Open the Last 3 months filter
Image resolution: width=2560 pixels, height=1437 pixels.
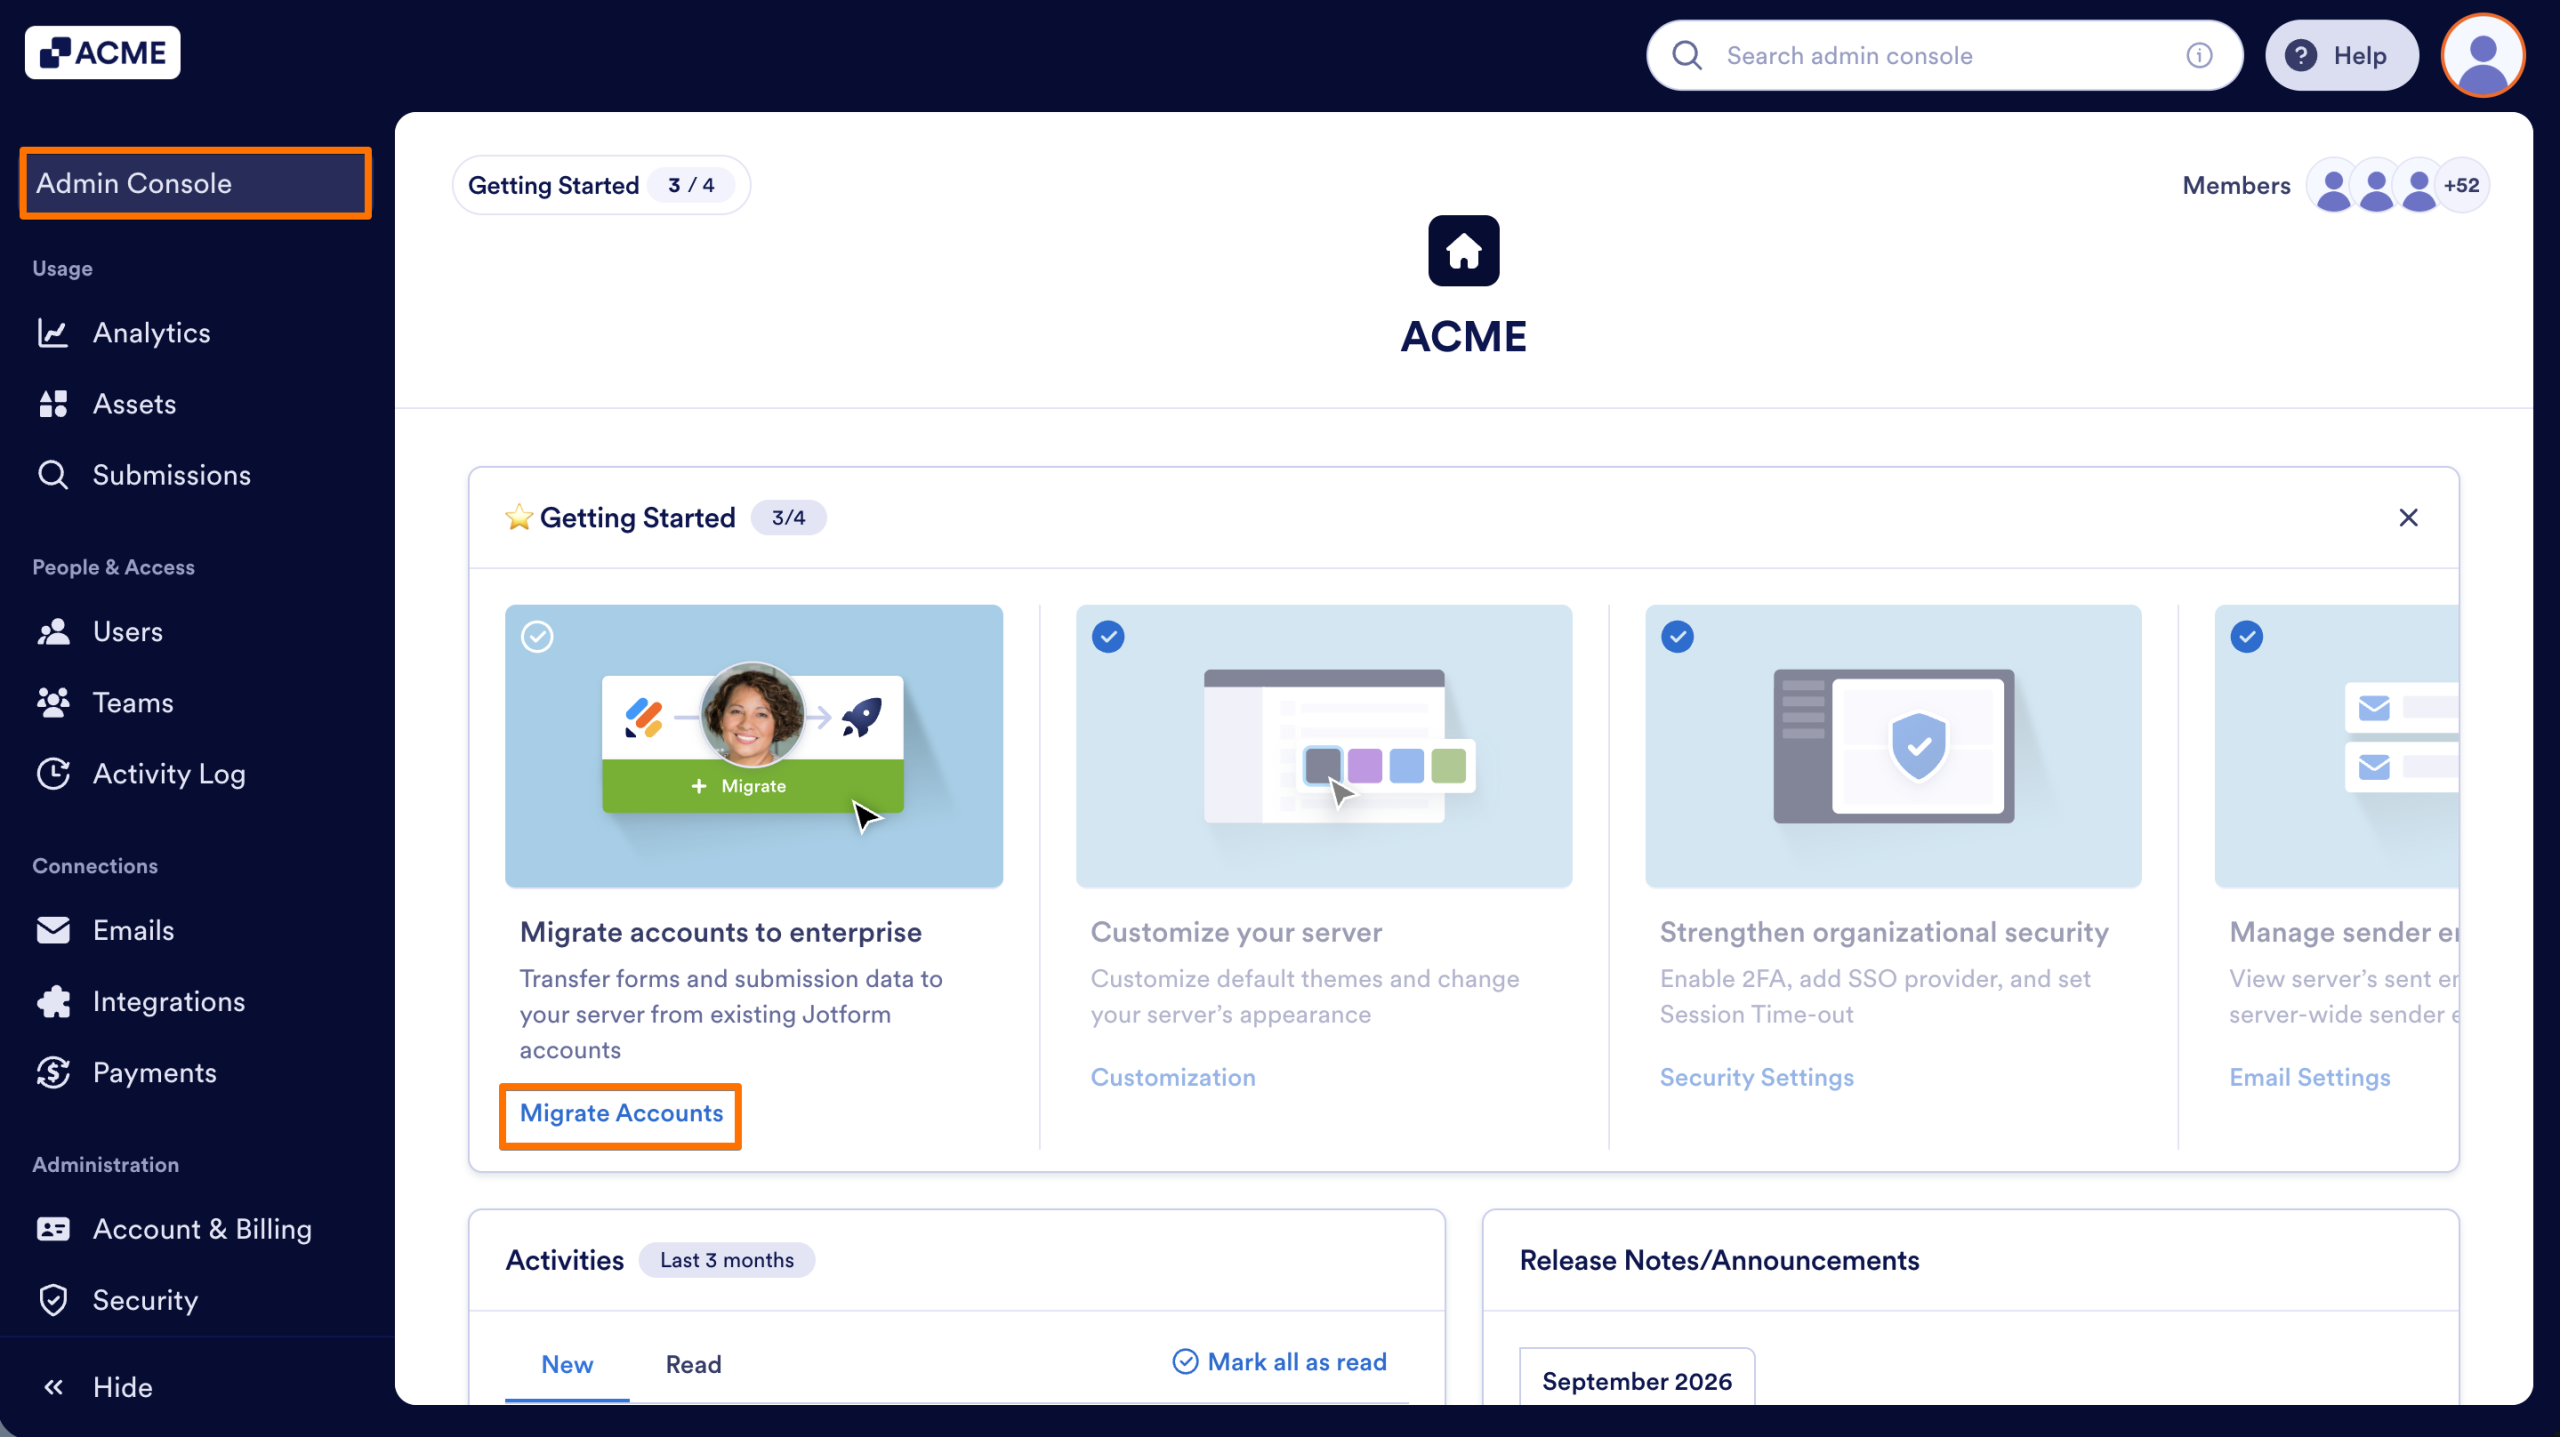coord(727,1261)
